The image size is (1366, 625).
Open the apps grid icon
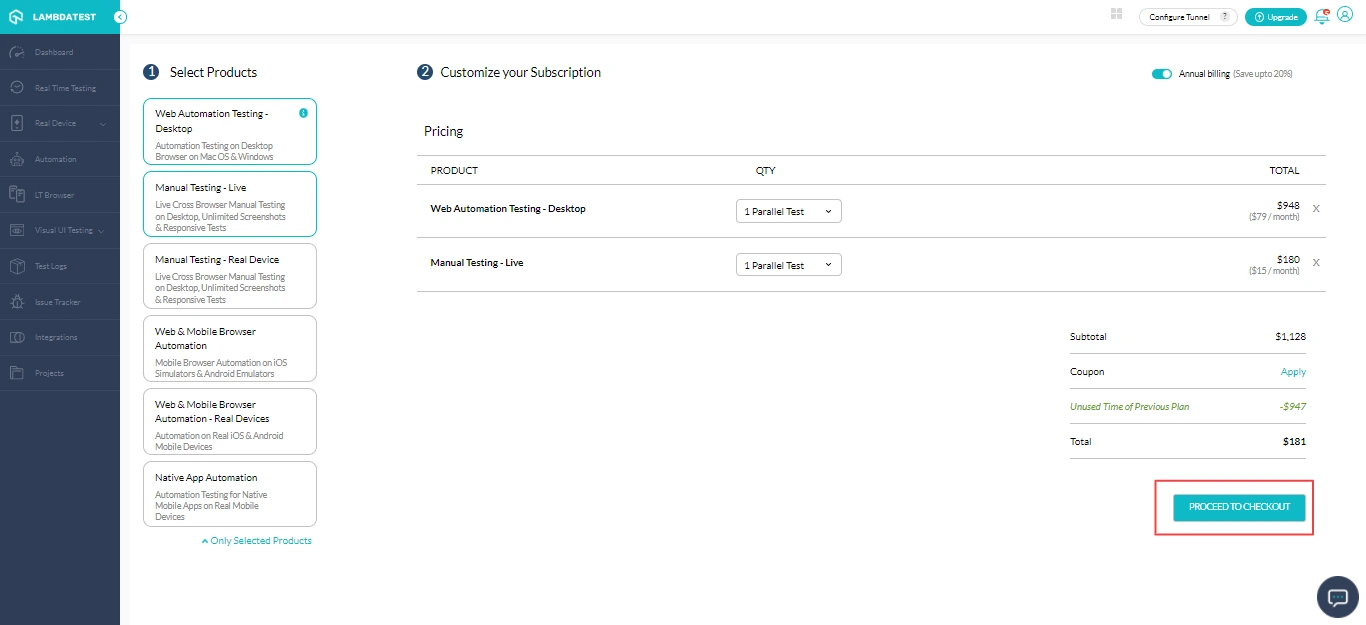[1117, 14]
